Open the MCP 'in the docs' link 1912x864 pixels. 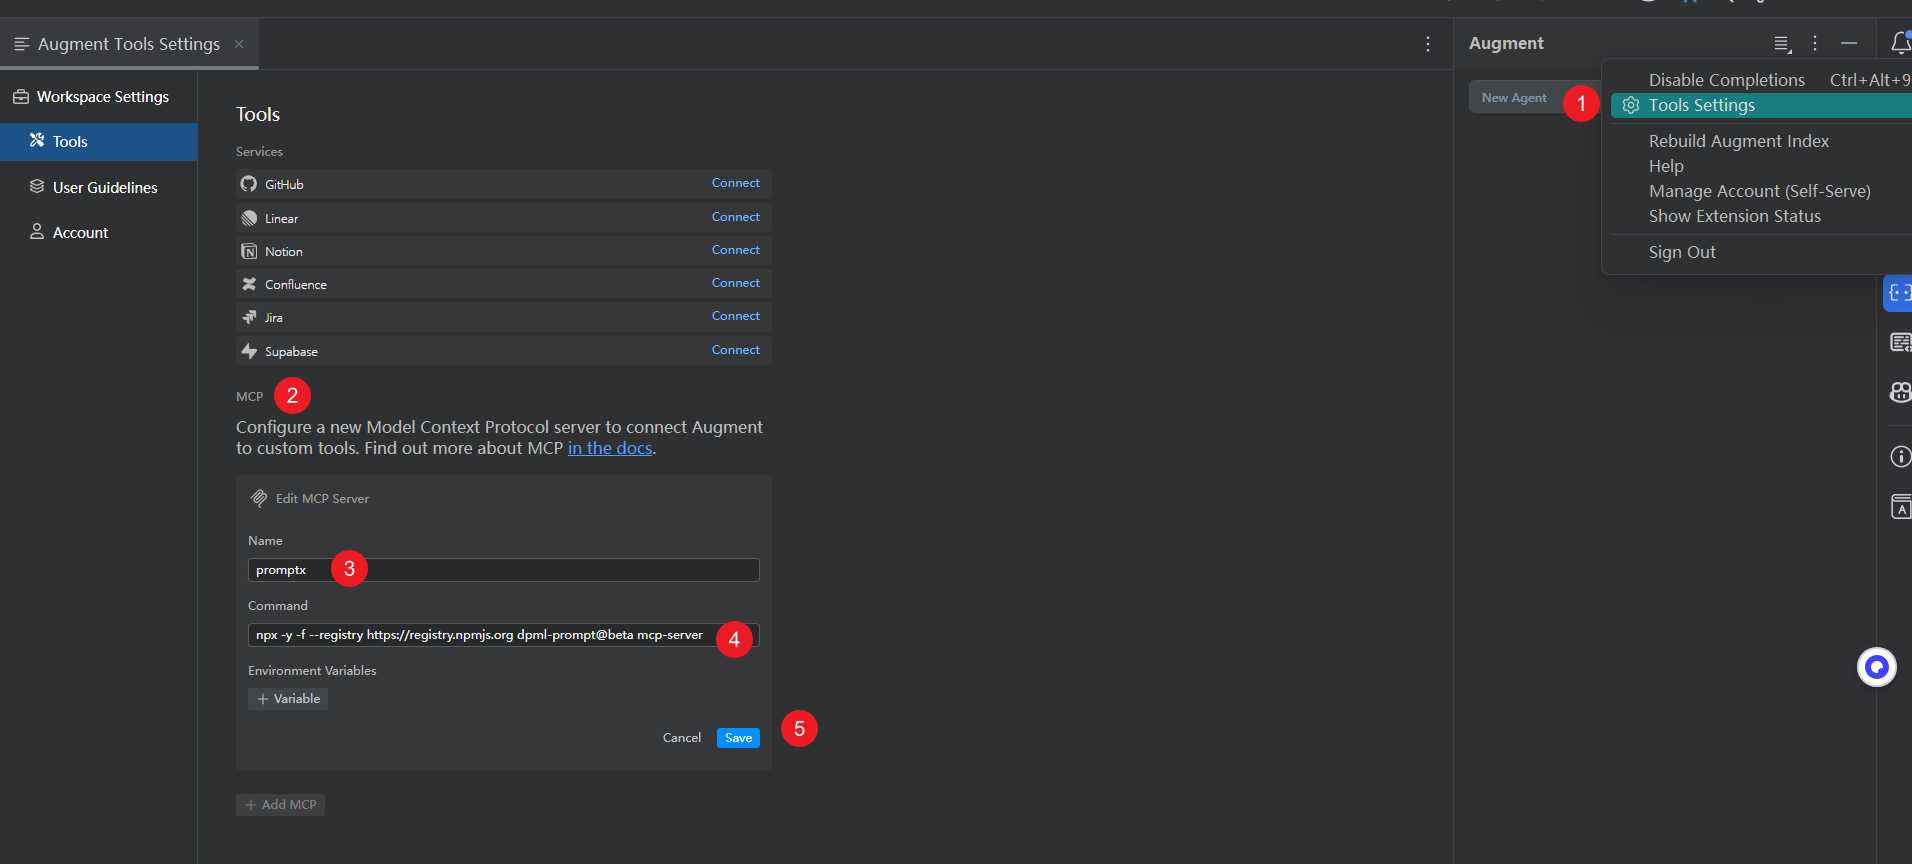[610, 448]
